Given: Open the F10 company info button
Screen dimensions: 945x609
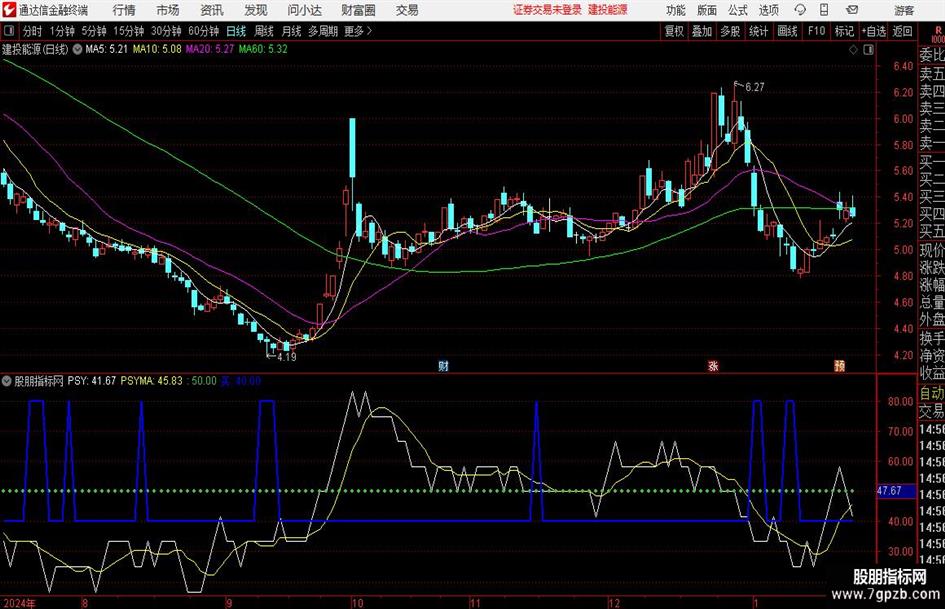Looking at the screenshot, I should pyautogui.click(x=816, y=31).
